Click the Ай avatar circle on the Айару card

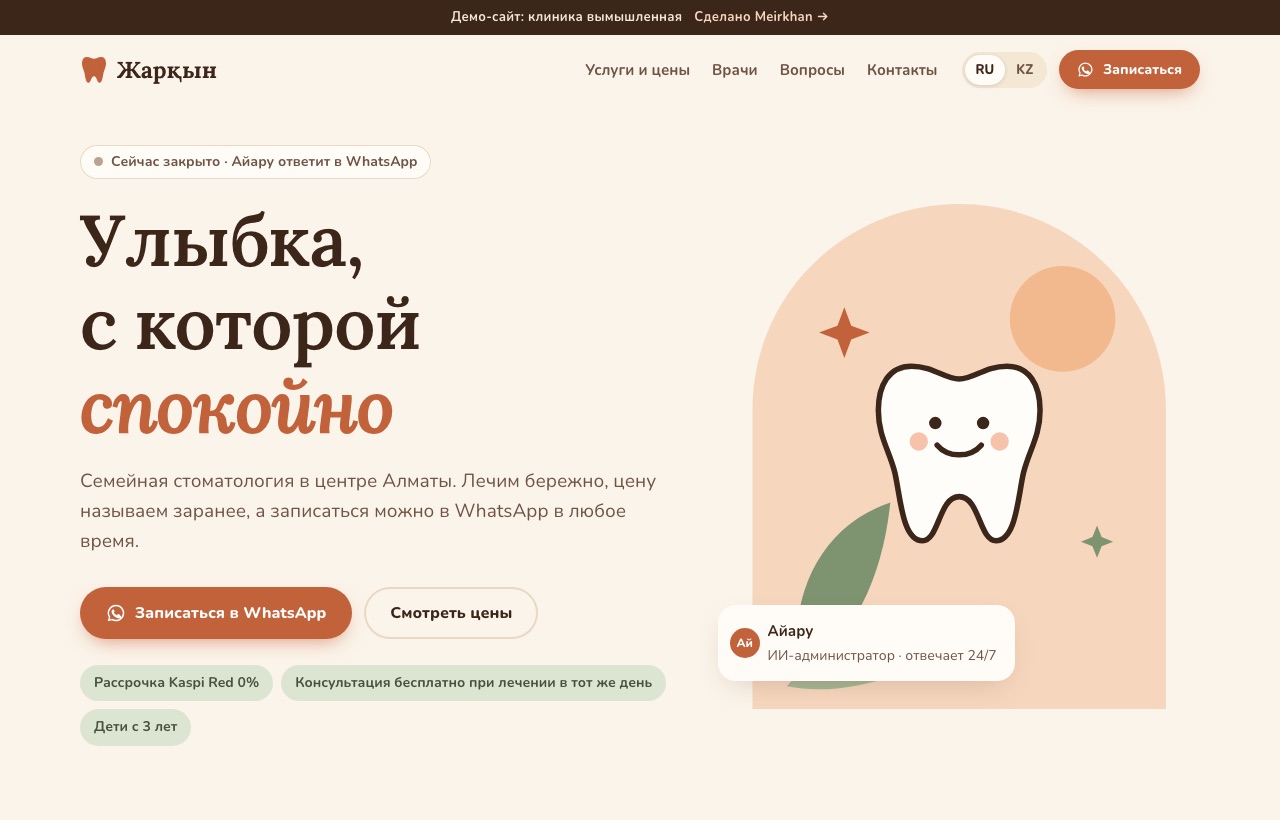(x=745, y=643)
